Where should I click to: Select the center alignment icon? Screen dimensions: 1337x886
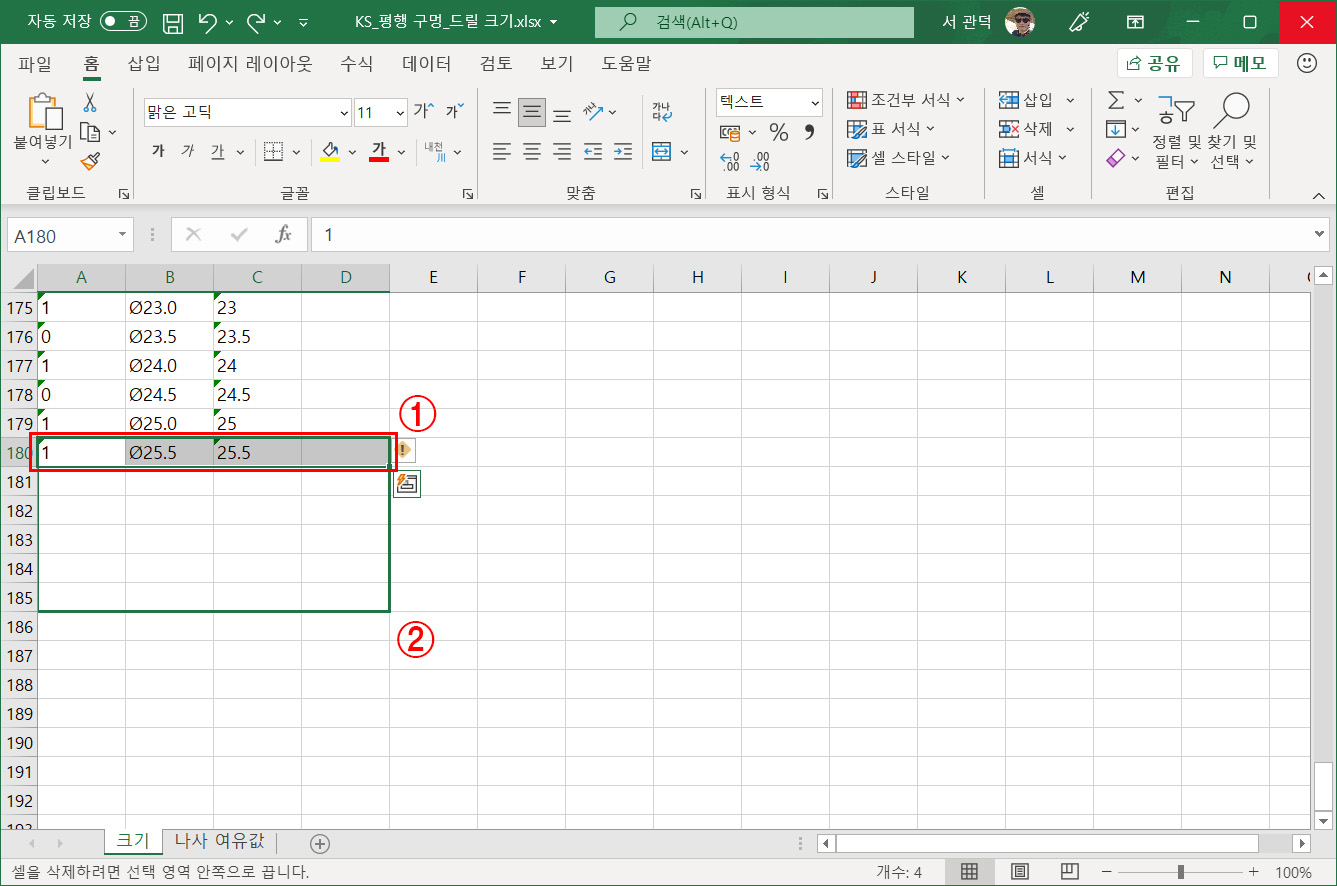[x=531, y=152]
